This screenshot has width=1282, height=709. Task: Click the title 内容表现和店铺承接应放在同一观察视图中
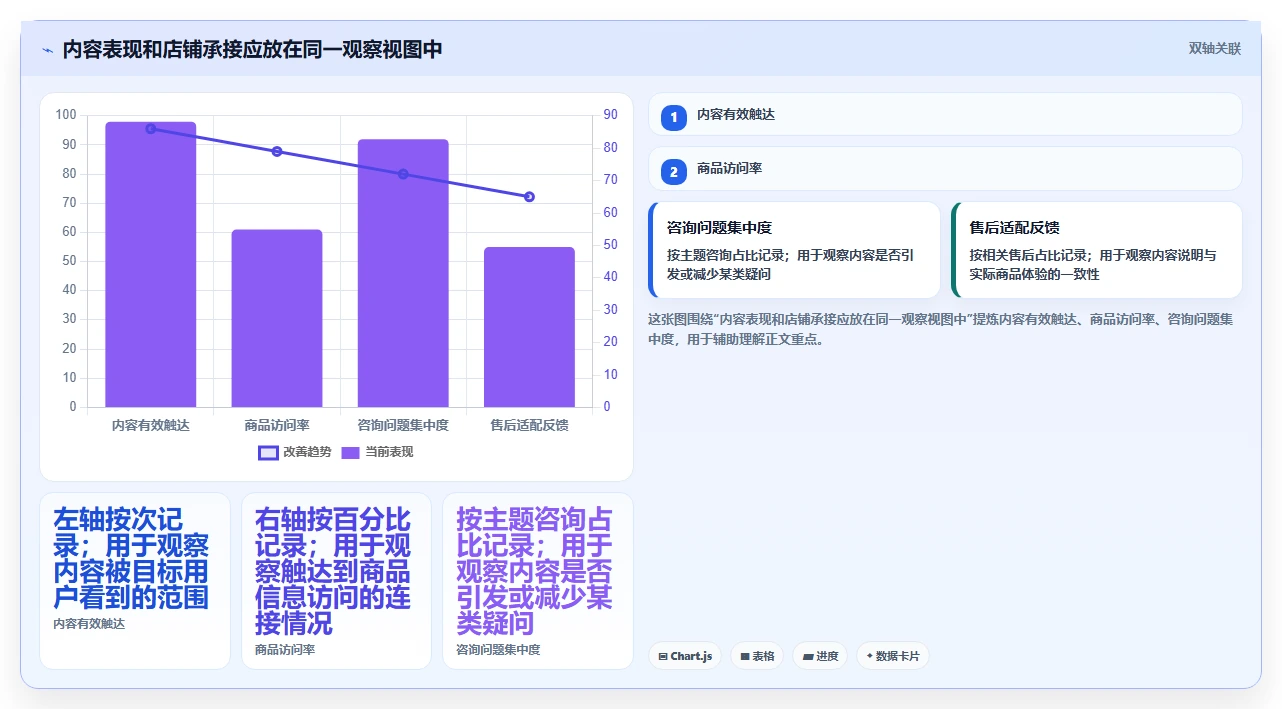coord(252,49)
